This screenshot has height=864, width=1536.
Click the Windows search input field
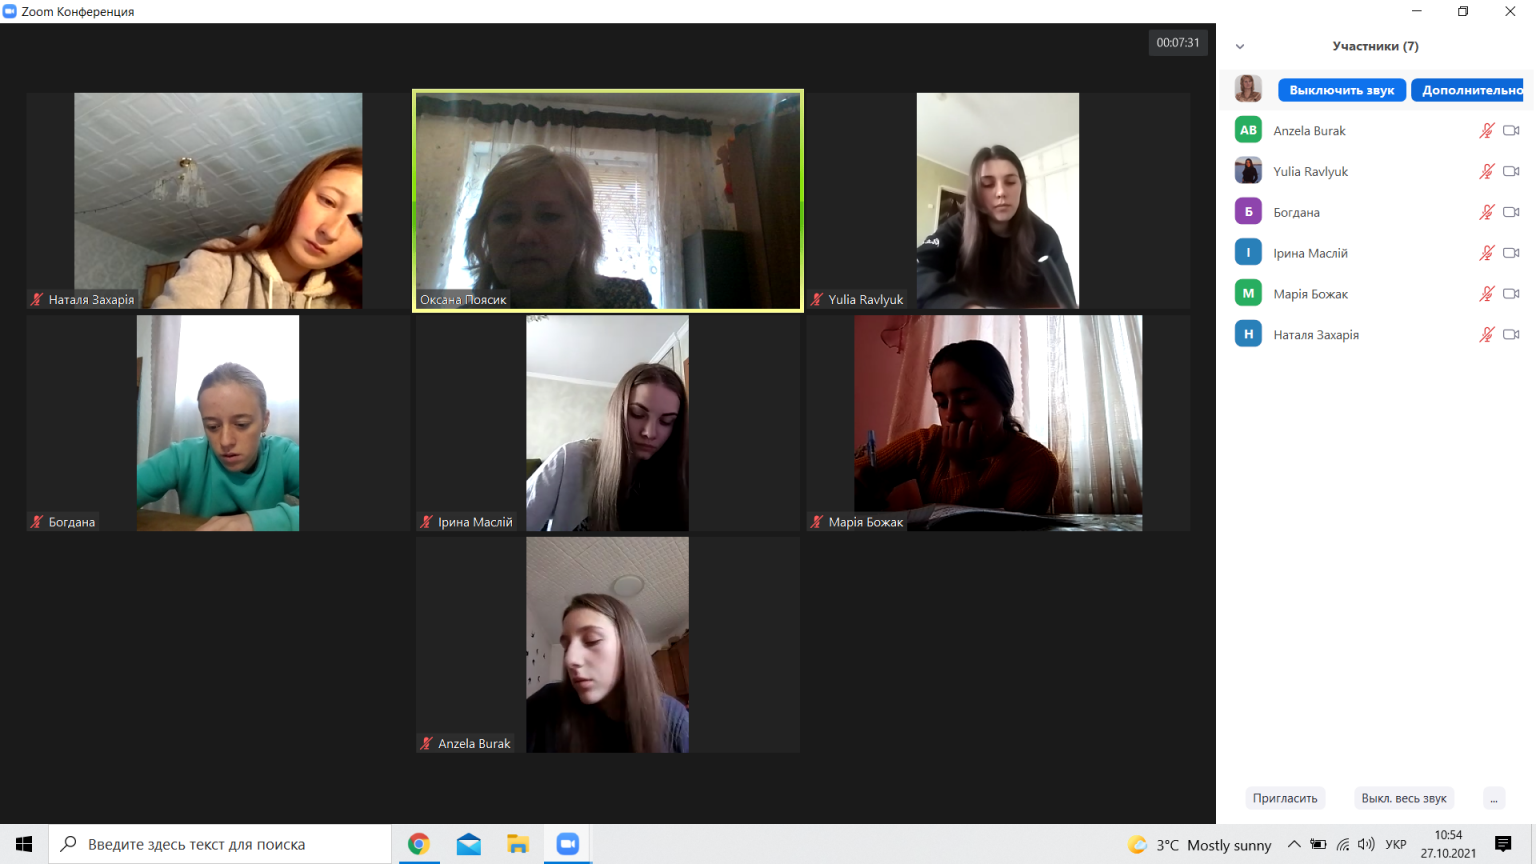pyautogui.click(x=220, y=844)
